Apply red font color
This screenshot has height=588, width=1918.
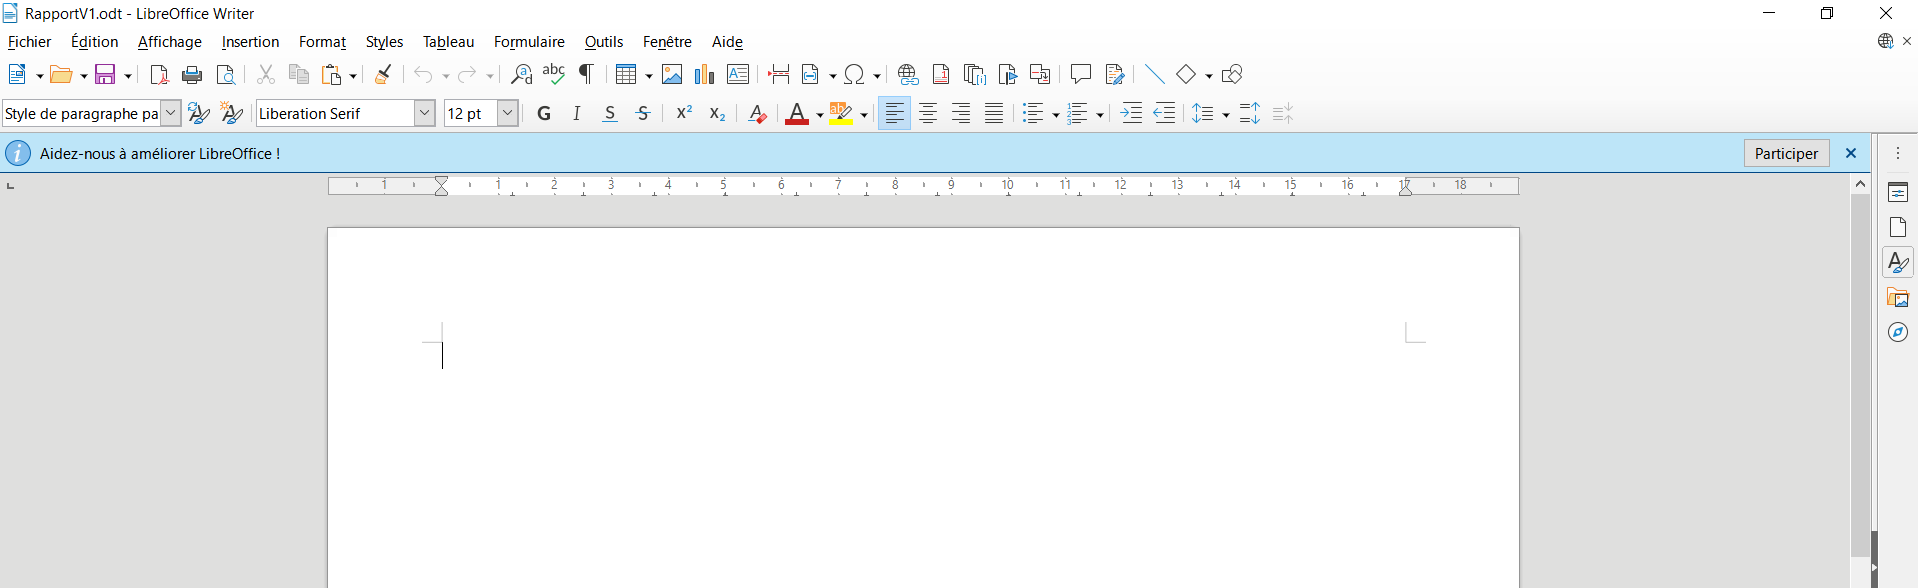pos(797,113)
